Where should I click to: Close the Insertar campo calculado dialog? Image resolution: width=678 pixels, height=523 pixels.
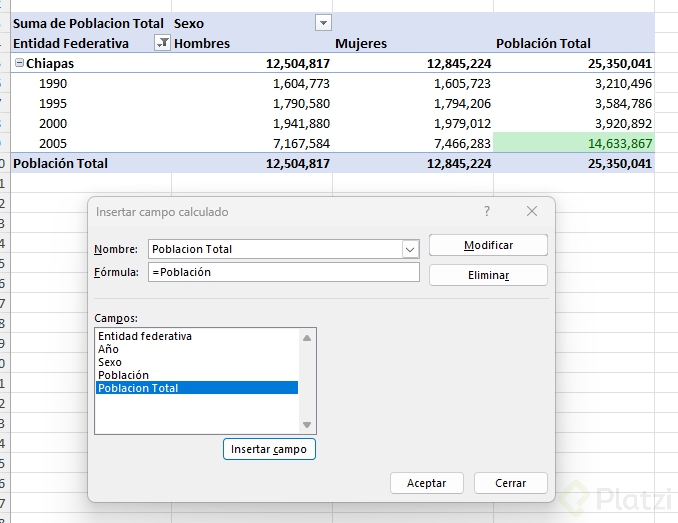(532, 211)
